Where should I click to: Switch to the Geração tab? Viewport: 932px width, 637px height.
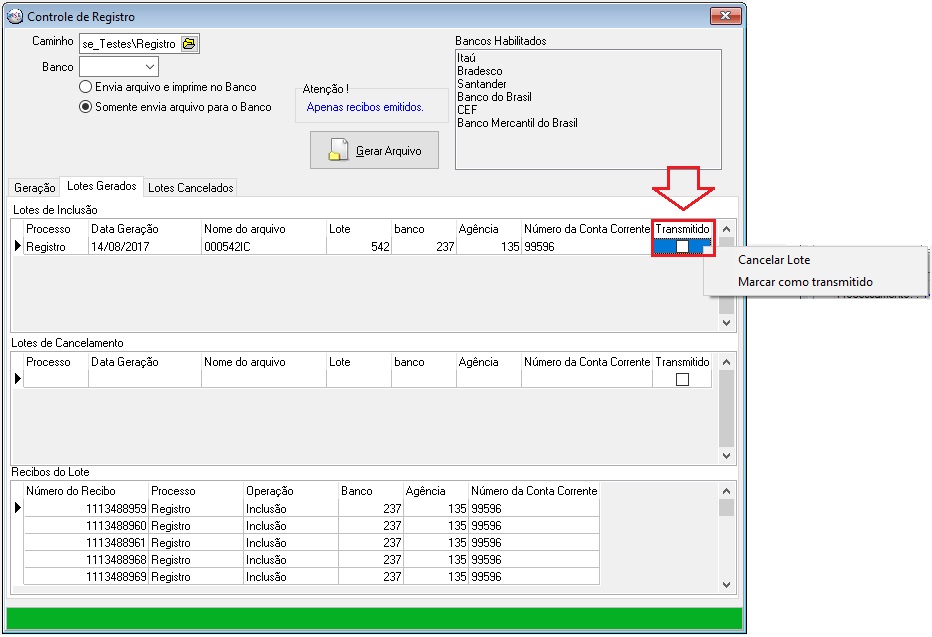coord(35,188)
